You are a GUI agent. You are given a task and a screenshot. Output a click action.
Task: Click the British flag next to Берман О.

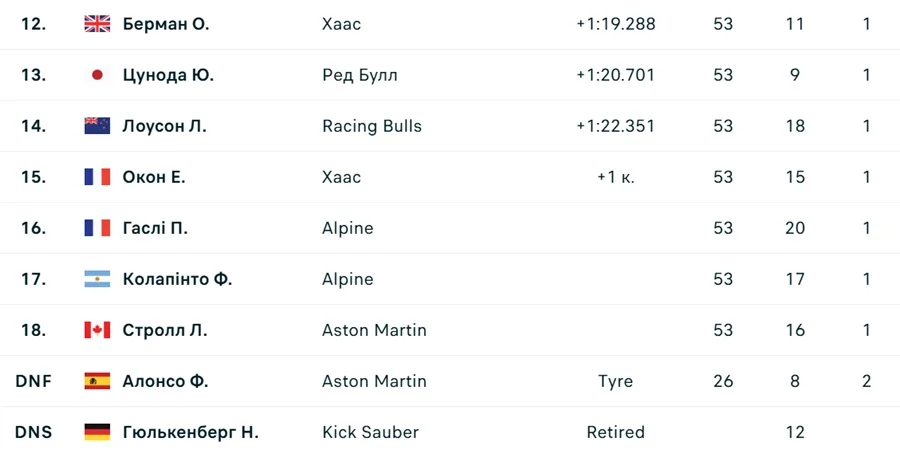coord(97,24)
